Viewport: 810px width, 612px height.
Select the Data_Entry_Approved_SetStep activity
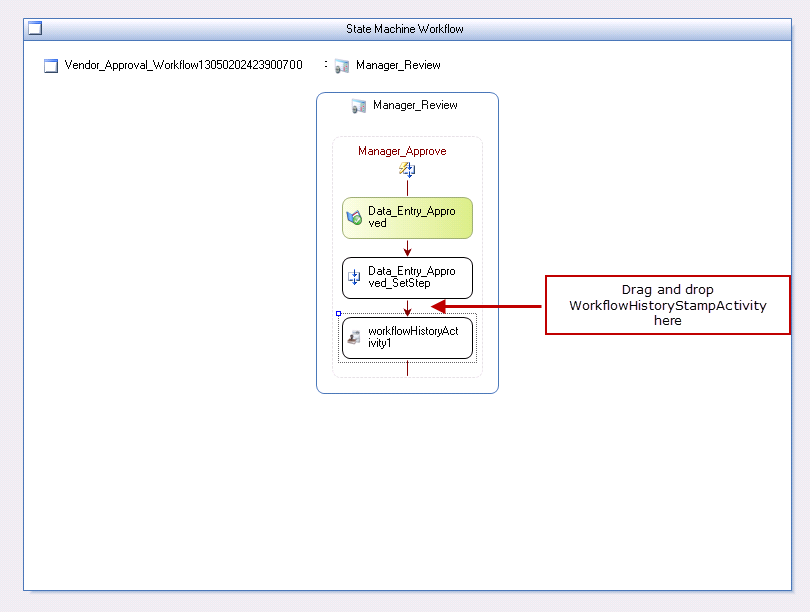[407, 278]
